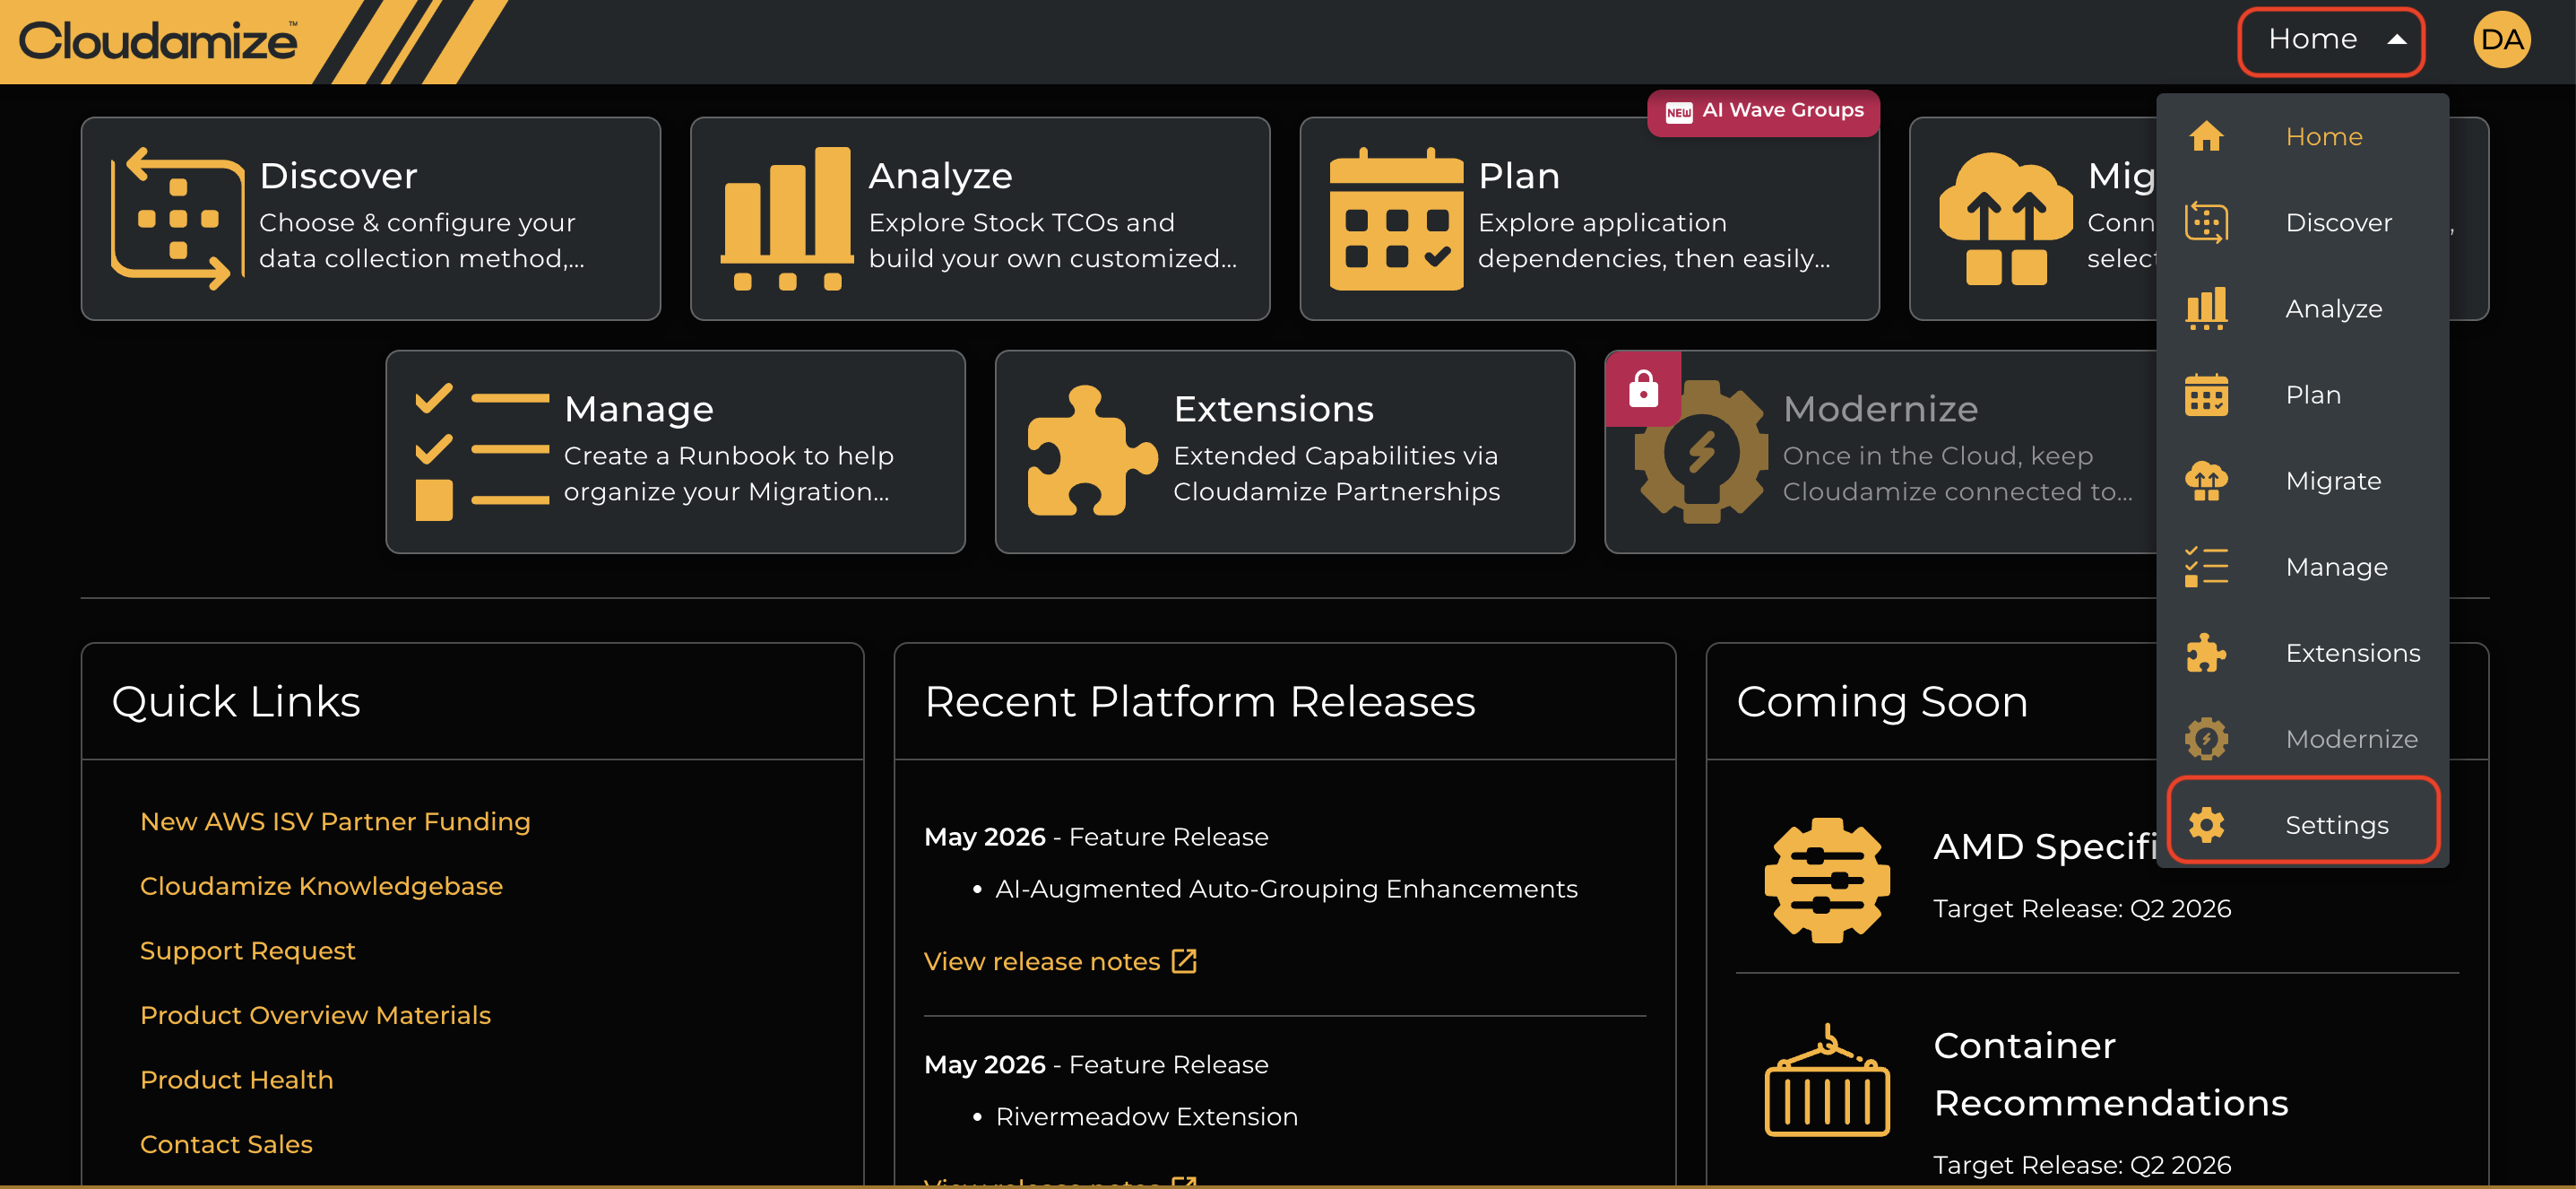
Task: Open the Analyze card title
Action: pos(941,176)
